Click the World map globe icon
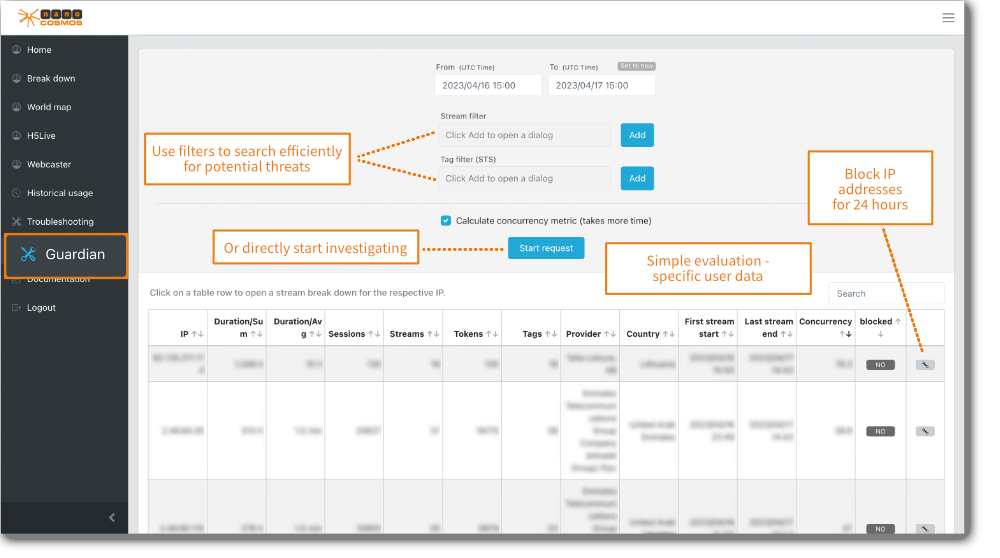1000x558 pixels. 16,107
